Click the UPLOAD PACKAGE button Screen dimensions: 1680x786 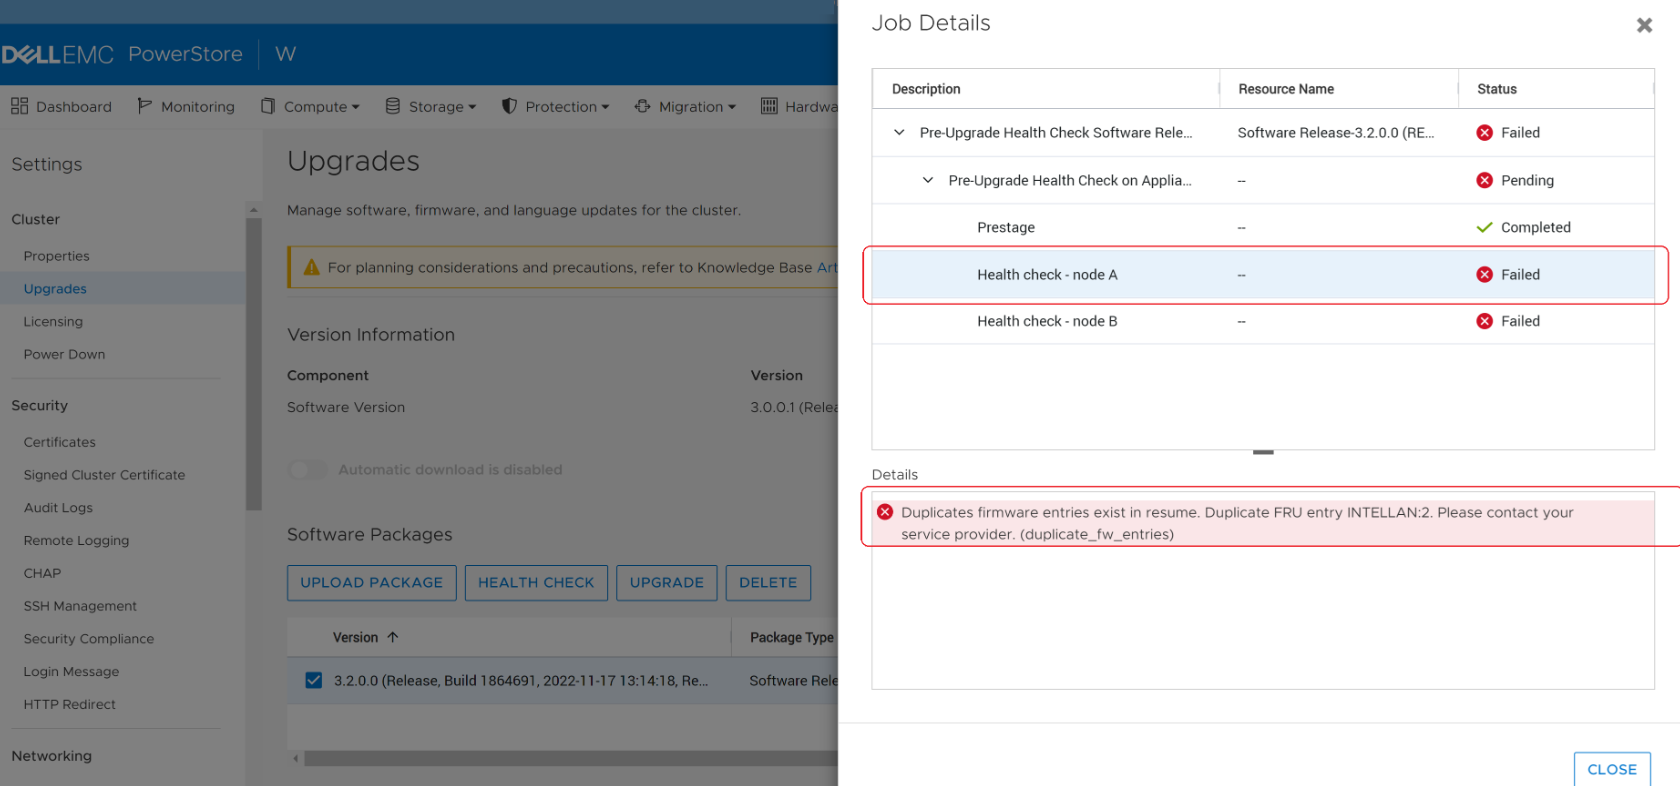[371, 583]
